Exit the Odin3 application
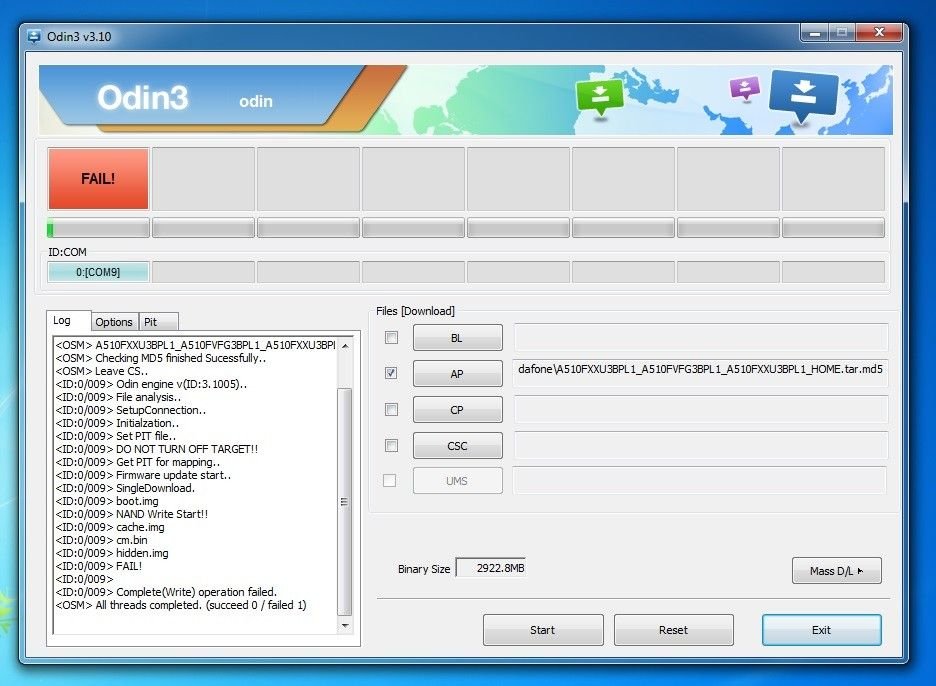Image resolution: width=936 pixels, height=686 pixels. tap(821, 630)
